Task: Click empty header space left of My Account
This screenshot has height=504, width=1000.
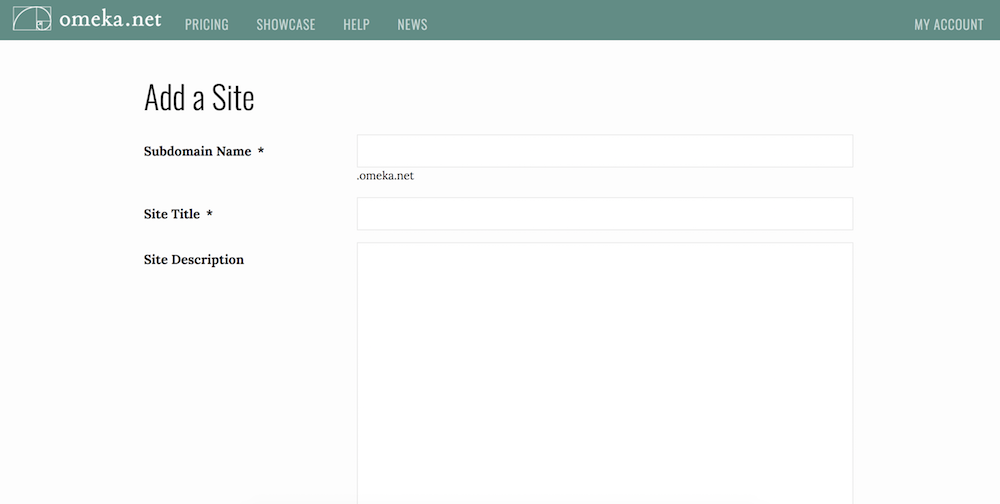Action: tap(670, 20)
